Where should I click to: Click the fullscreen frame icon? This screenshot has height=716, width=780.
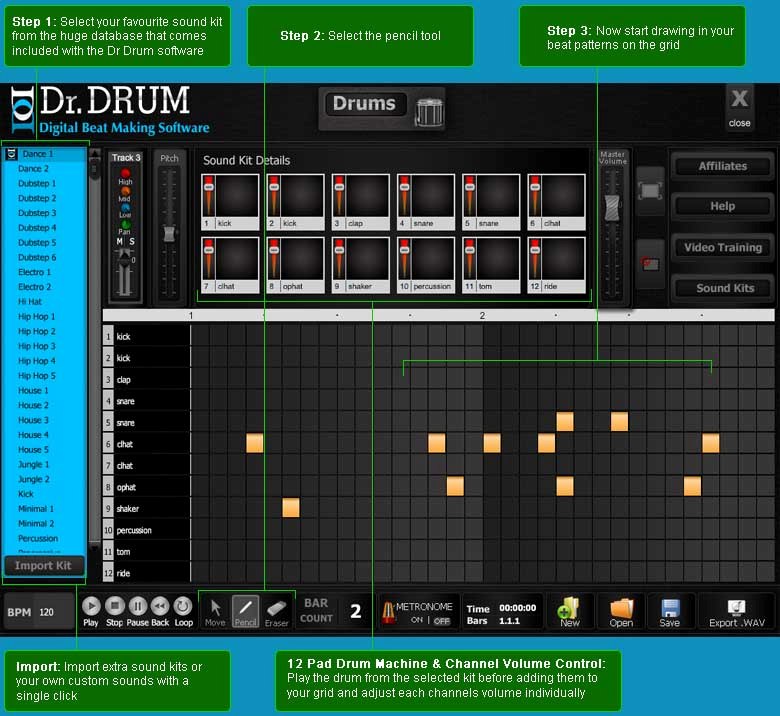650,191
